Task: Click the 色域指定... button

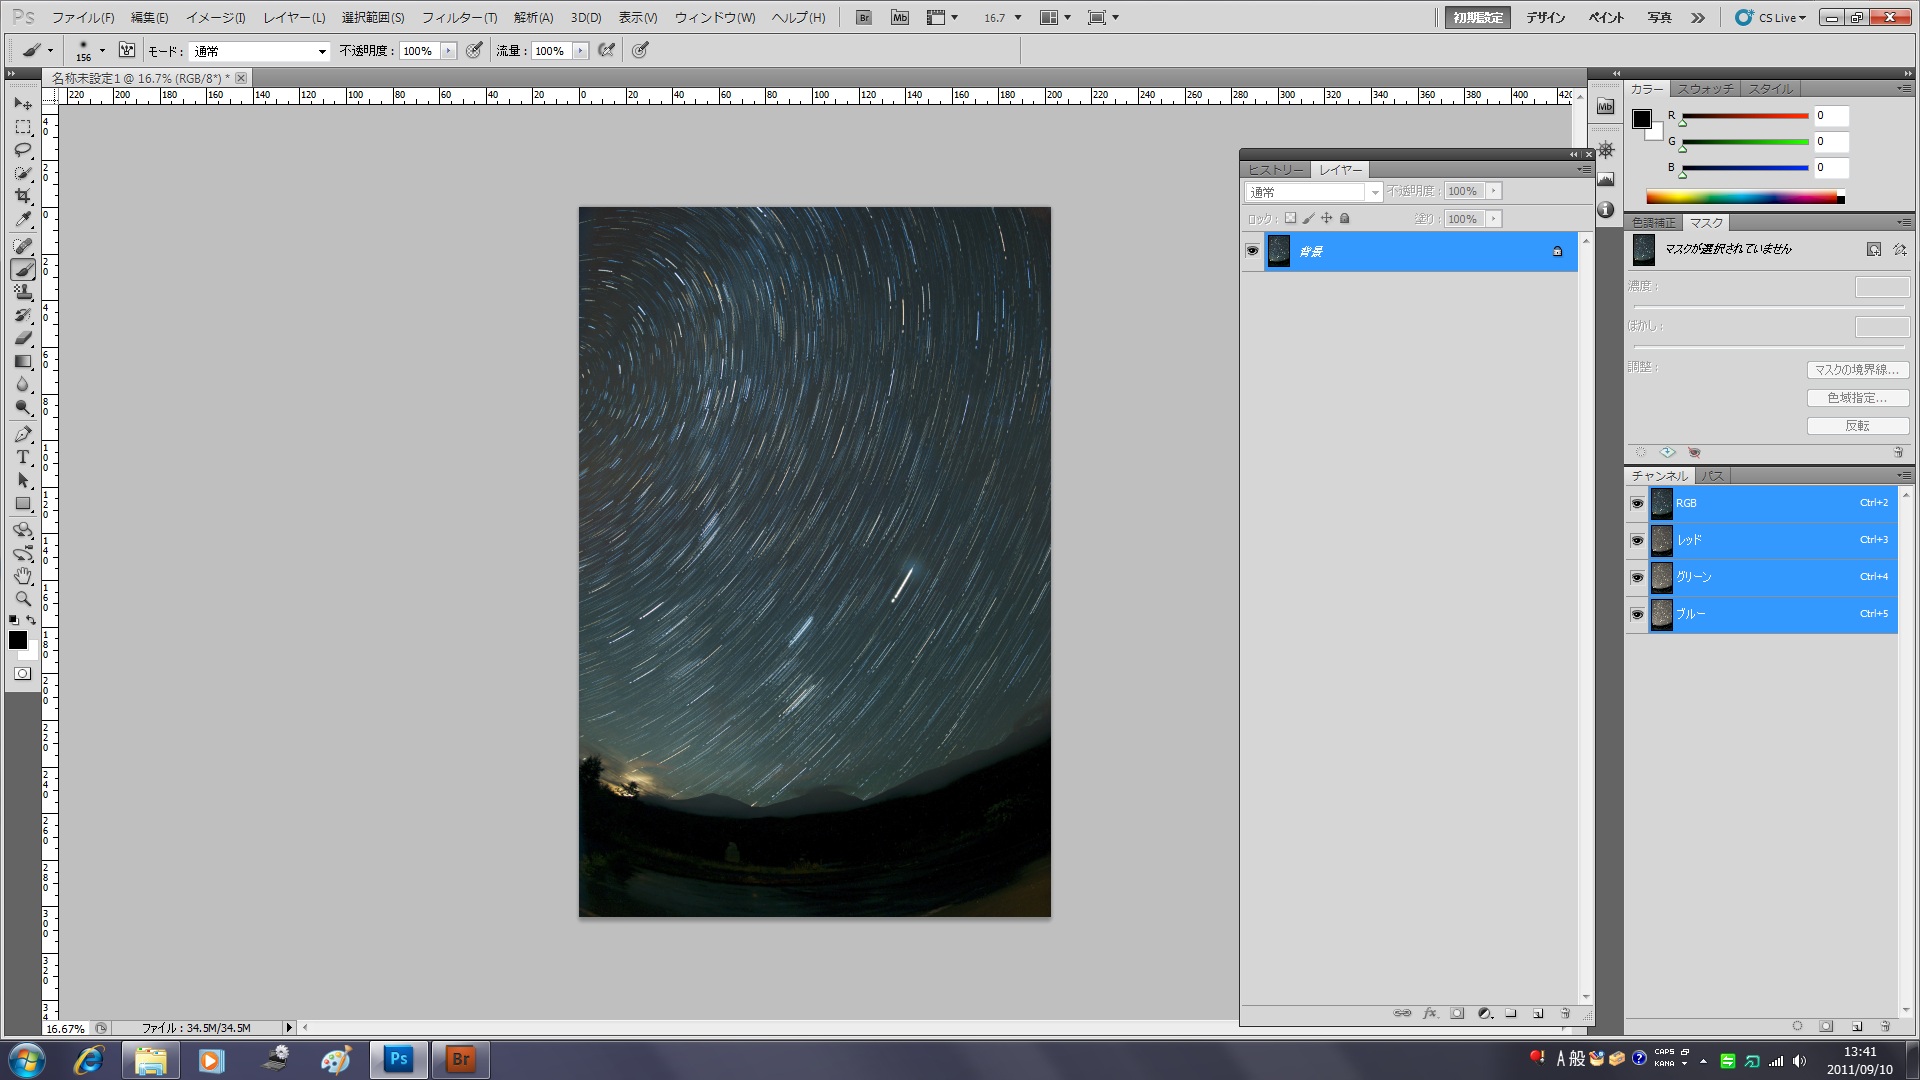Action: [x=1857, y=398]
